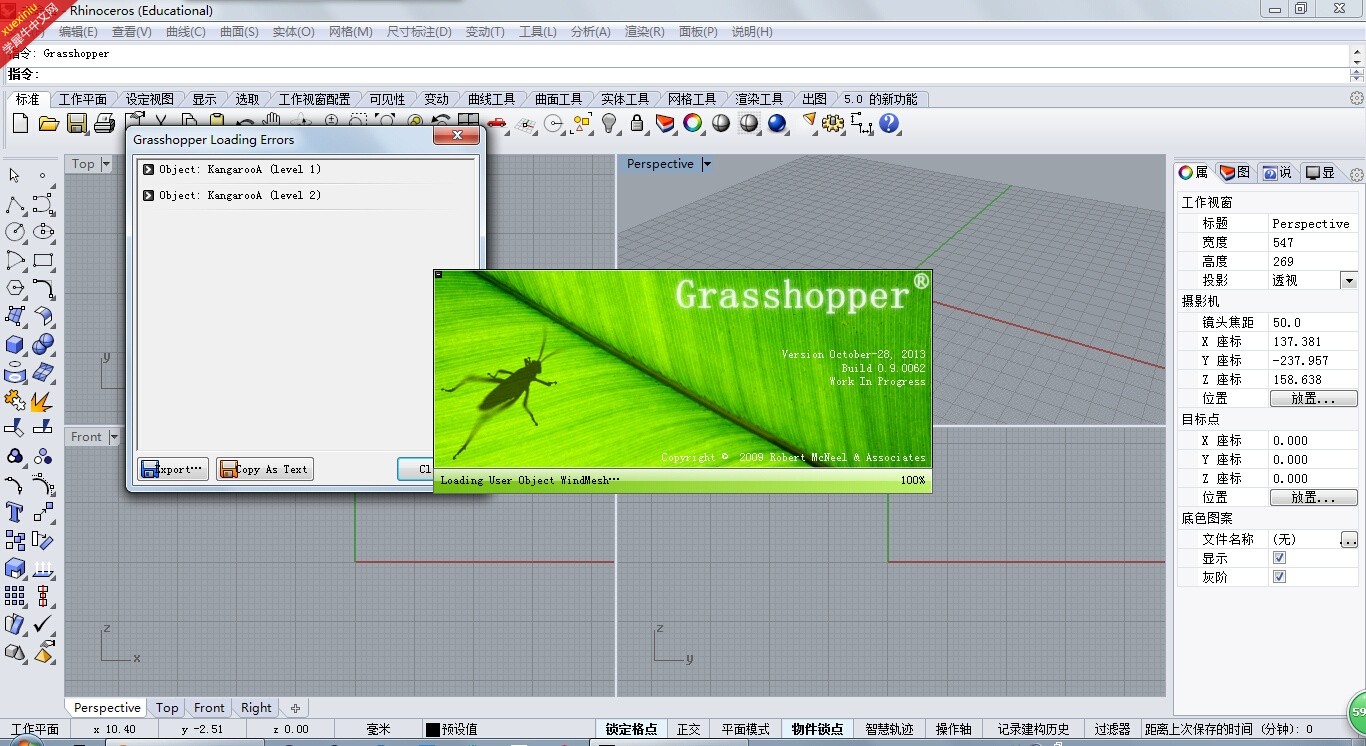Viewport: 1366px width, 746px height.
Task: Select the Polyline tool in left sidebar
Action: tap(15, 205)
